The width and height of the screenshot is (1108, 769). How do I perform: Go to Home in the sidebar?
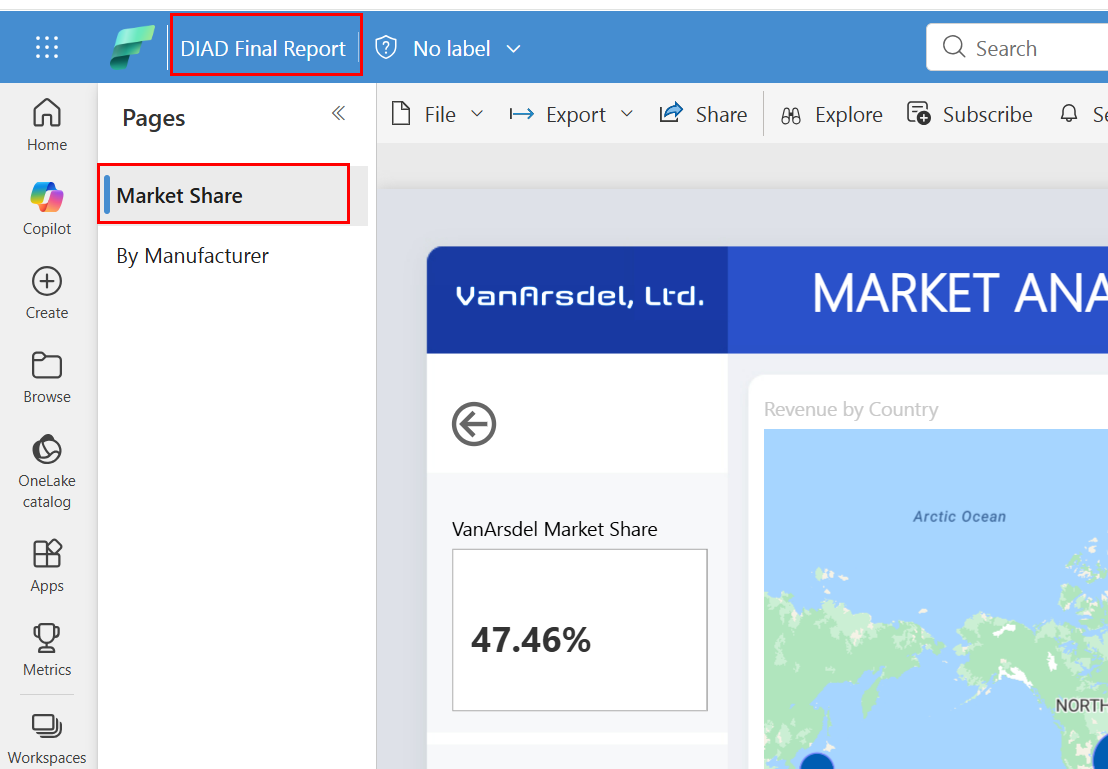pos(47,125)
